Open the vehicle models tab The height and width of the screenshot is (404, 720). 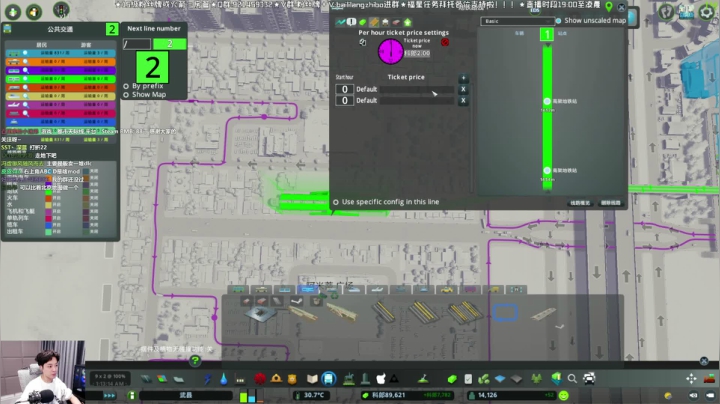(385, 22)
